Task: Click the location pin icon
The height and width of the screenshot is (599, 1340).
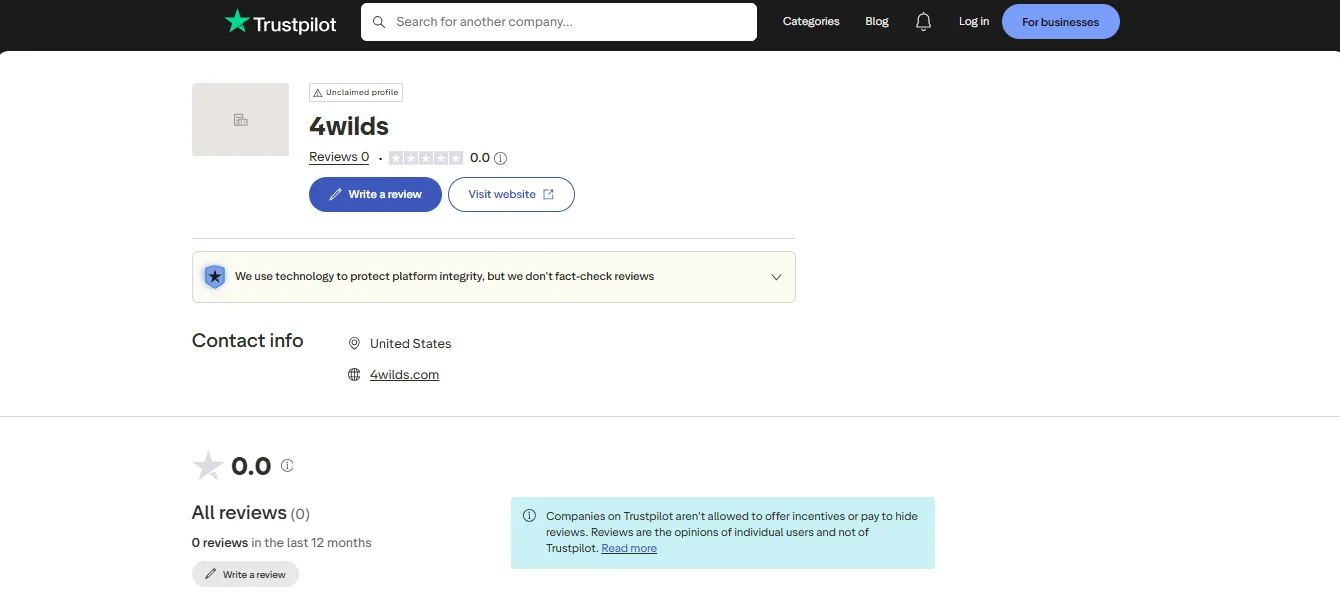Action: tap(354, 344)
